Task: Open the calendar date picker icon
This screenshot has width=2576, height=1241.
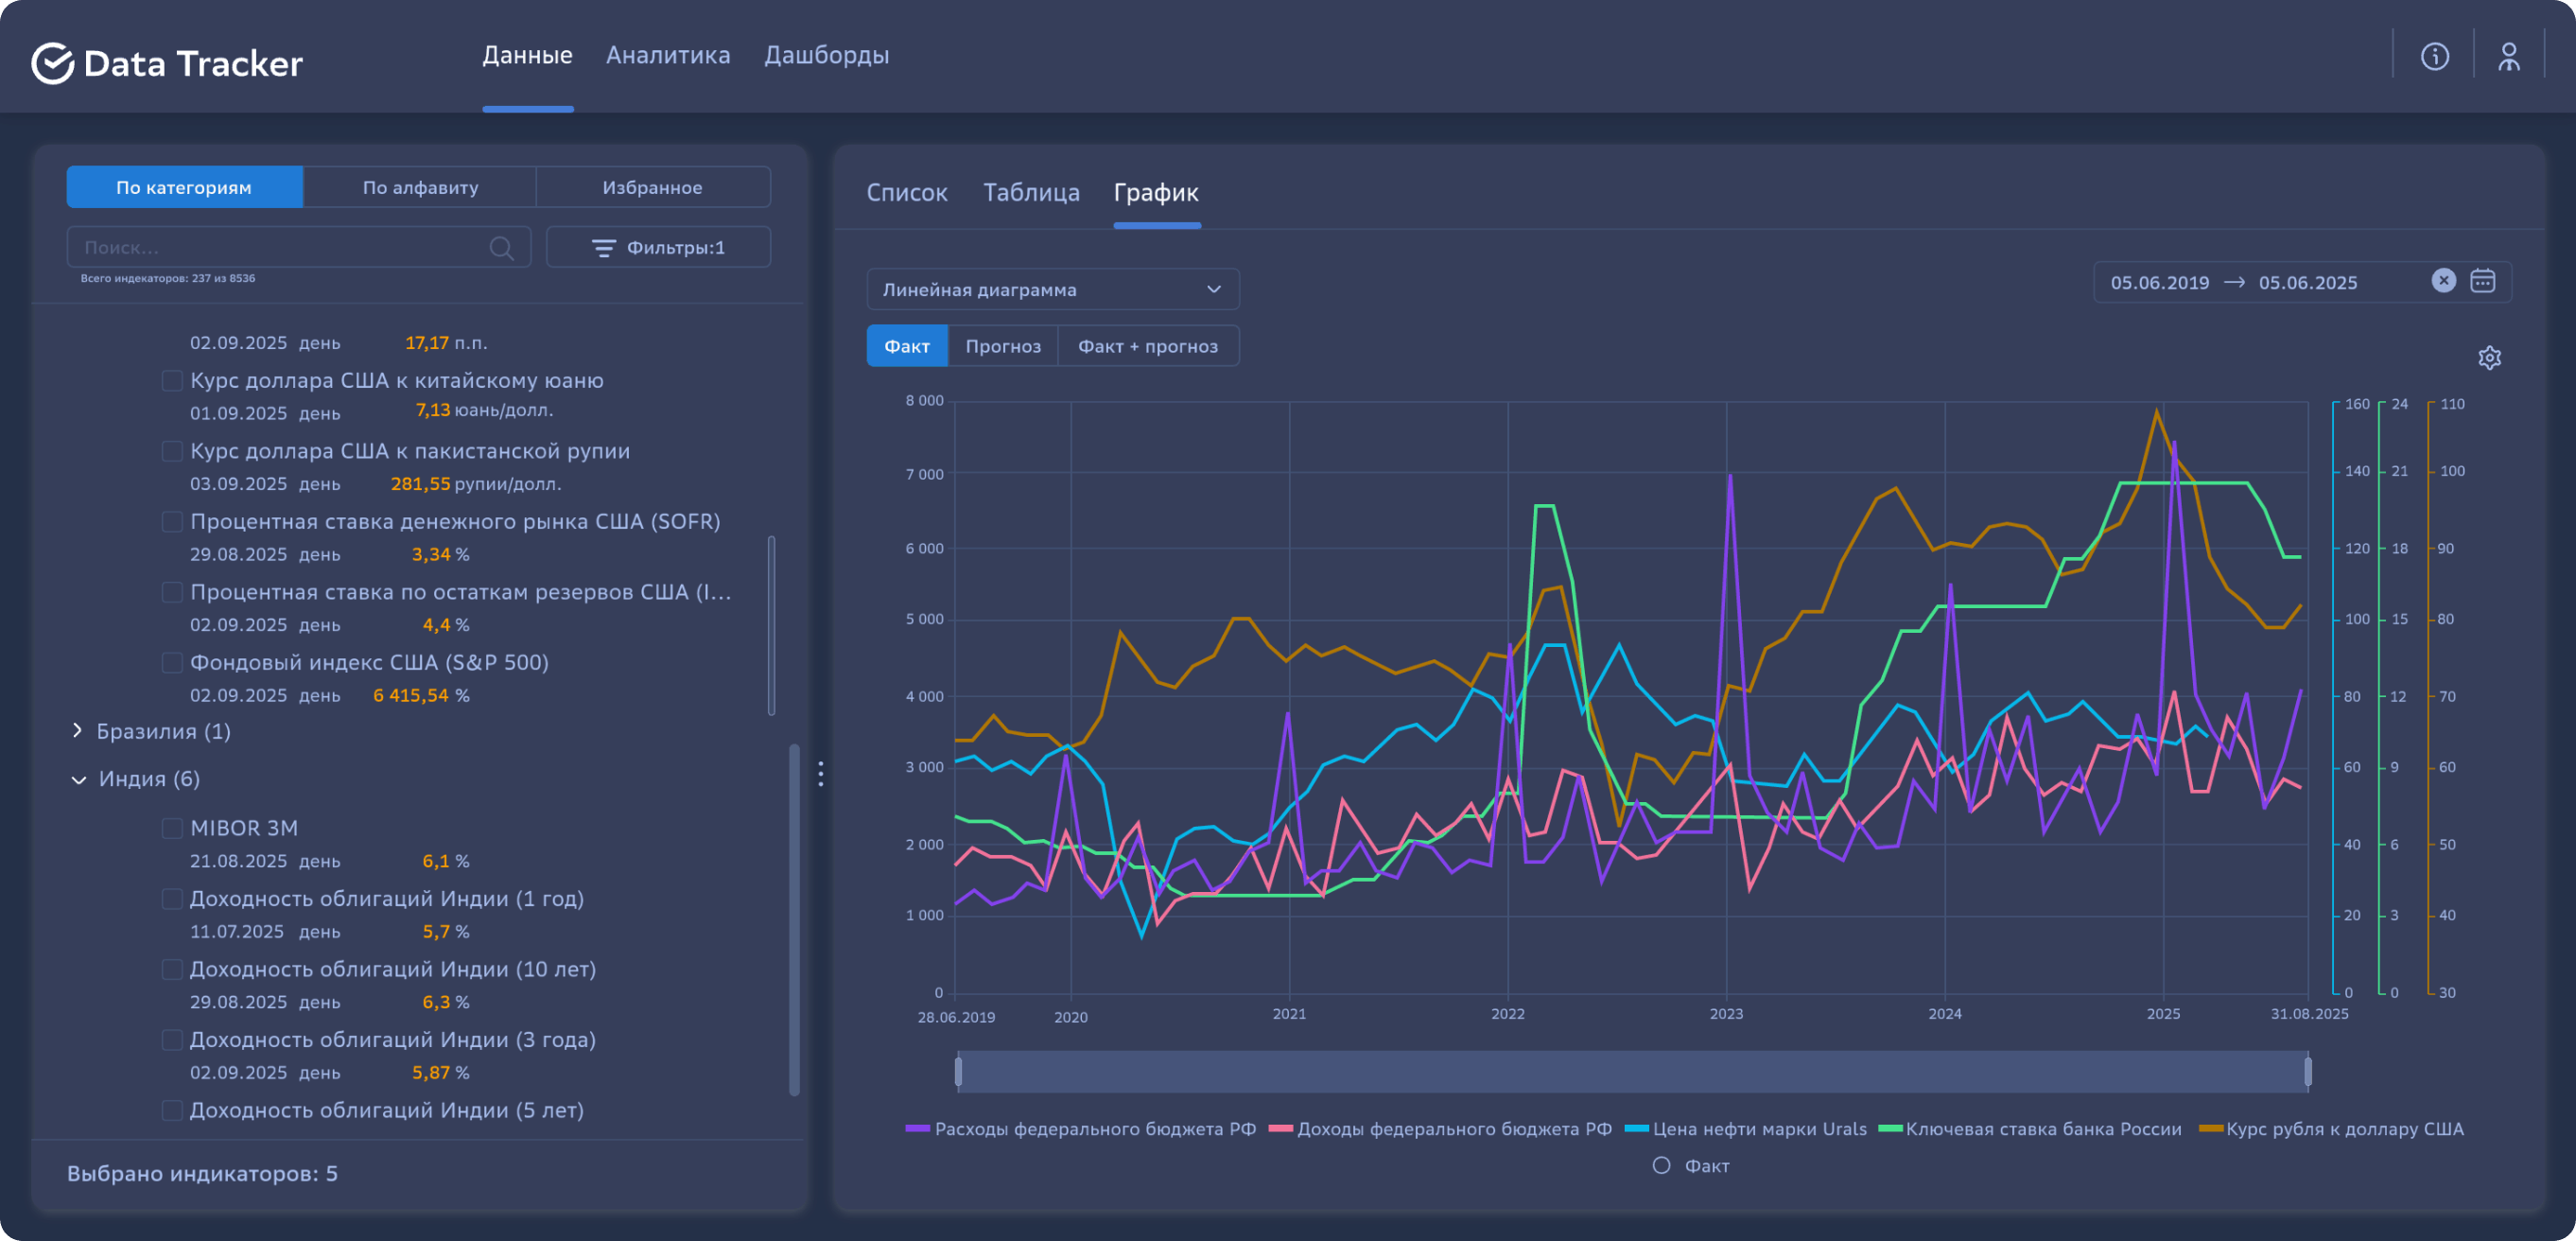Action: pos(2483,281)
